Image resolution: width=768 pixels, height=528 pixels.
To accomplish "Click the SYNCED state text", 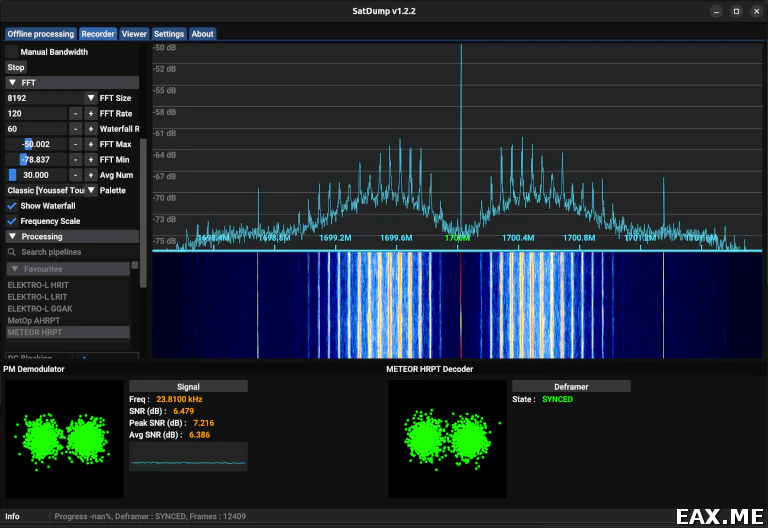I will coord(557,399).
